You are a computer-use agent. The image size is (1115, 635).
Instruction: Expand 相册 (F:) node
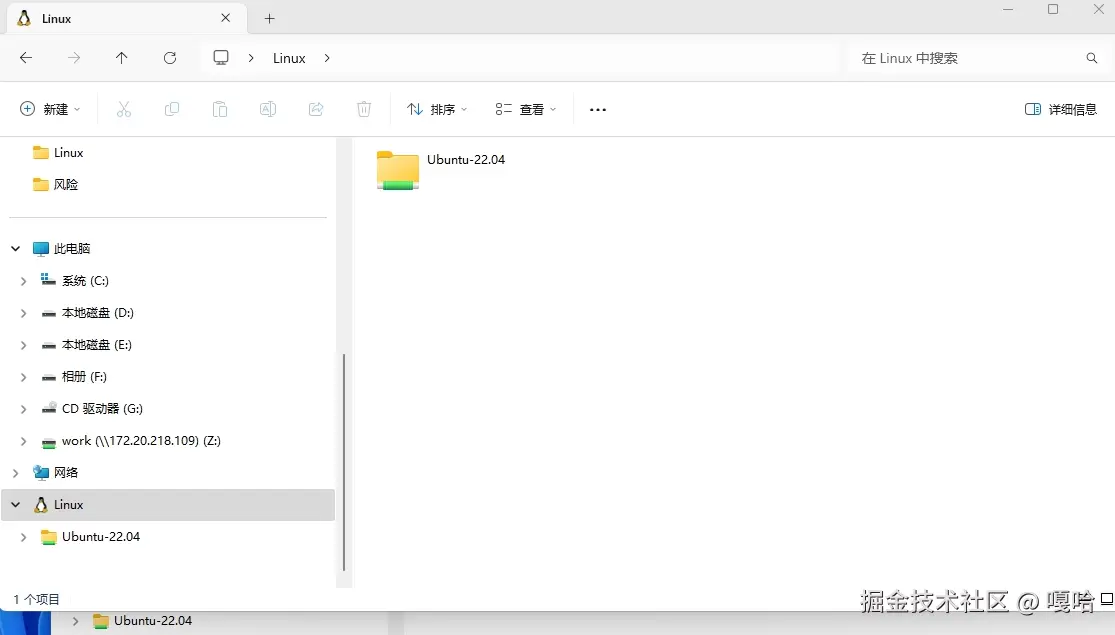pos(23,377)
